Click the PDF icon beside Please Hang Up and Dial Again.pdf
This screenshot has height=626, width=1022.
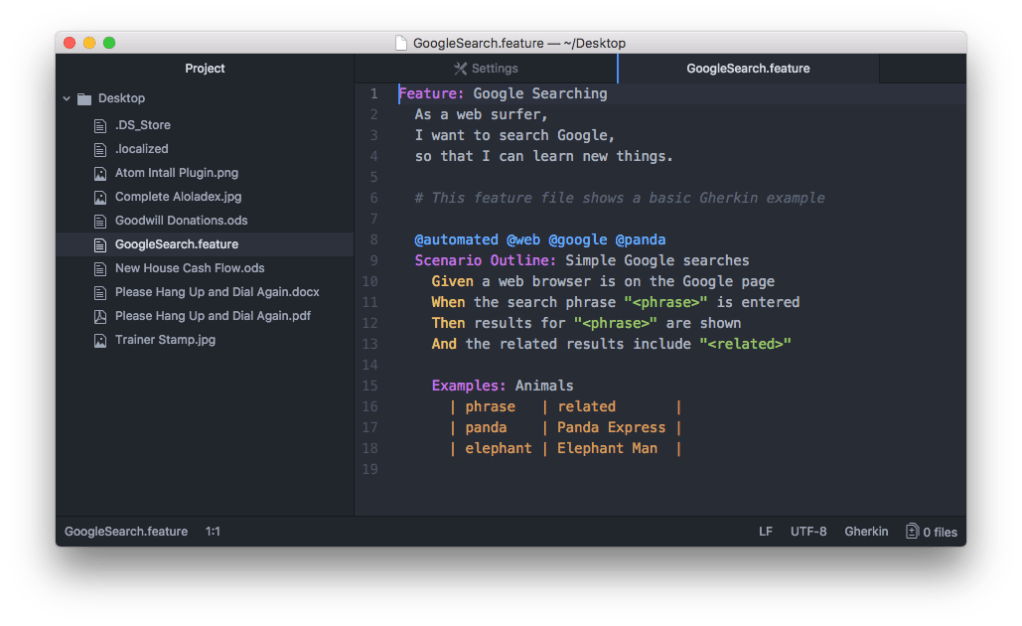(x=101, y=316)
